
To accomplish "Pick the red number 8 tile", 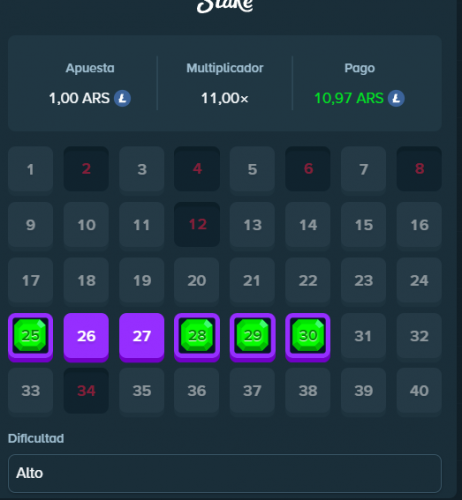I will coord(419,169).
